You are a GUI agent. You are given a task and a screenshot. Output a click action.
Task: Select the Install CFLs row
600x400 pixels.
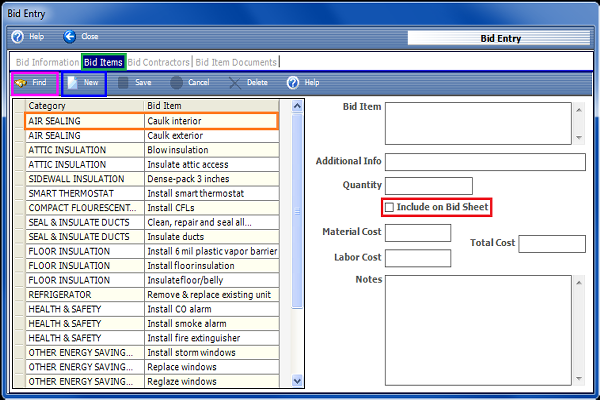point(152,208)
